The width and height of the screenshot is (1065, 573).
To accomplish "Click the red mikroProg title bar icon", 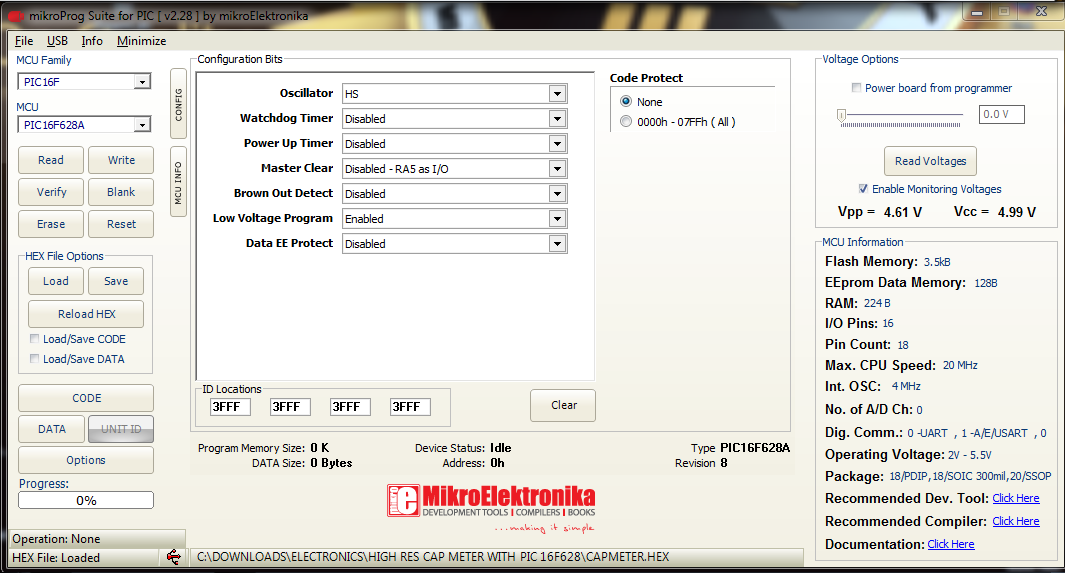I will click(15, 16).
